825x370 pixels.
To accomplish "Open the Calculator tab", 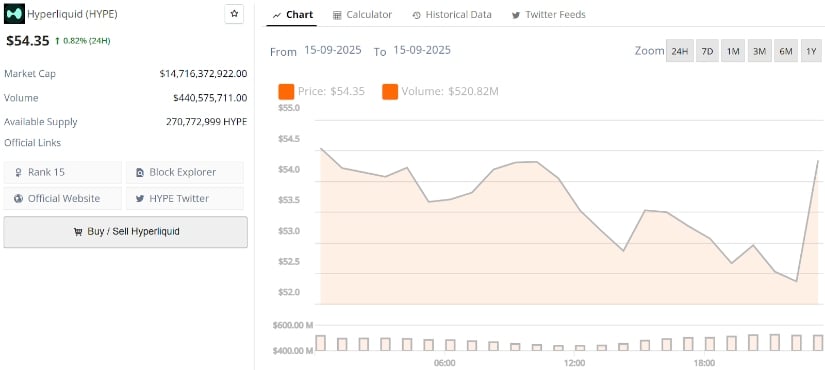I will (363, 15).
